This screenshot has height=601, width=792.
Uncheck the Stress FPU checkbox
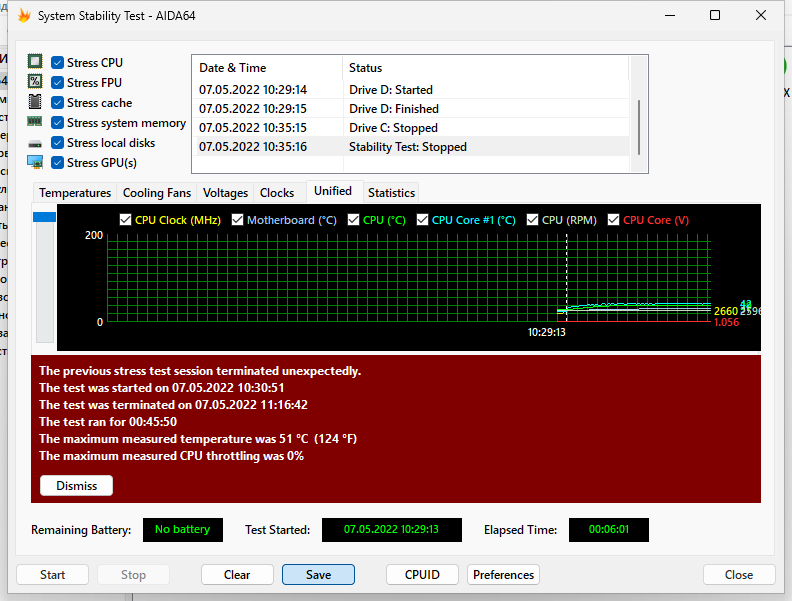(58, 82)
